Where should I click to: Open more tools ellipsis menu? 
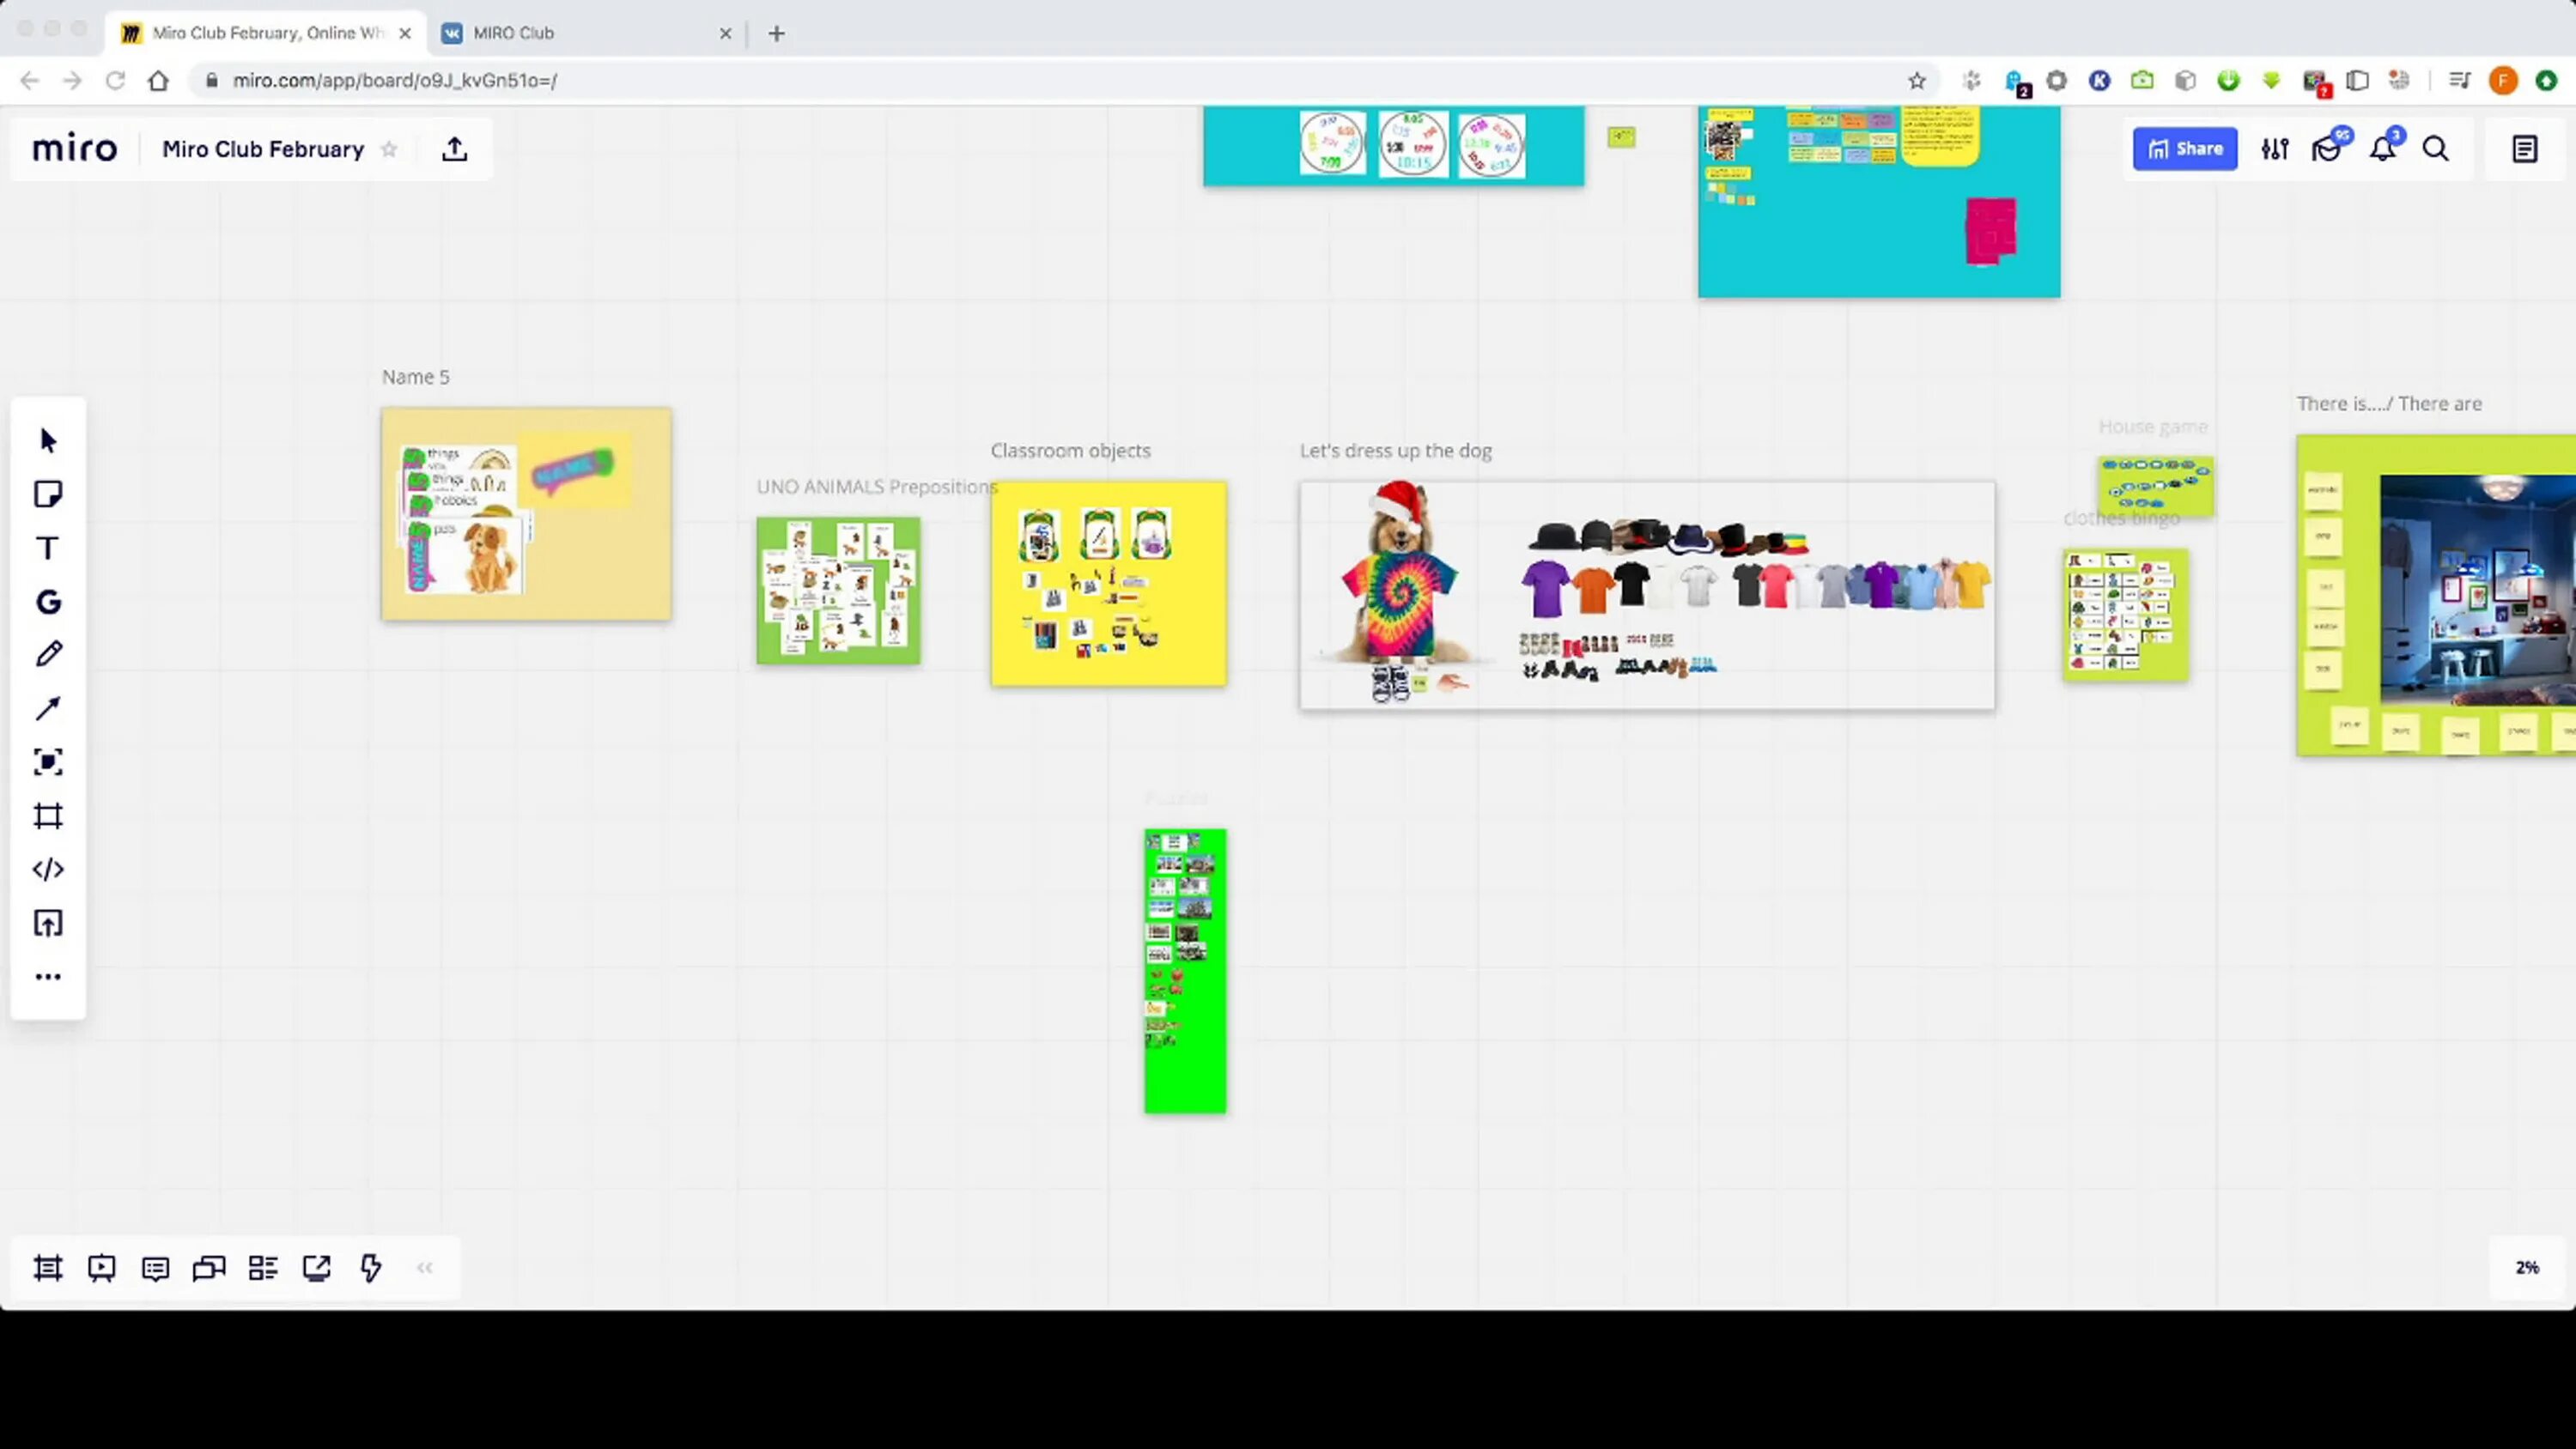(48, 977)
